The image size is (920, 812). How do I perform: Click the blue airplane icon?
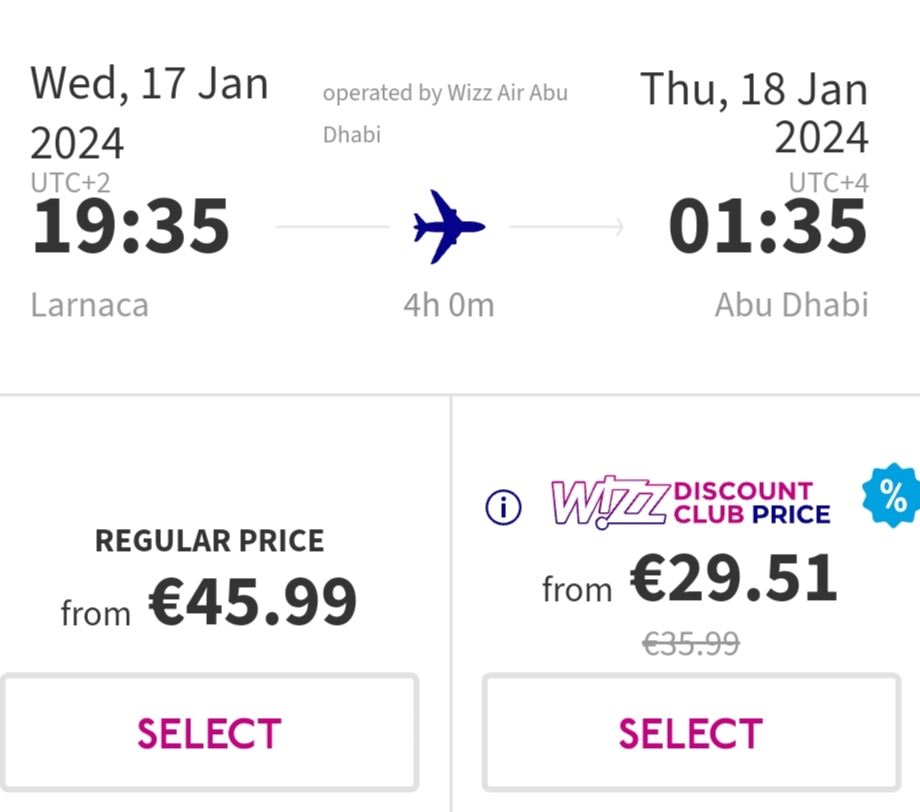449,226
